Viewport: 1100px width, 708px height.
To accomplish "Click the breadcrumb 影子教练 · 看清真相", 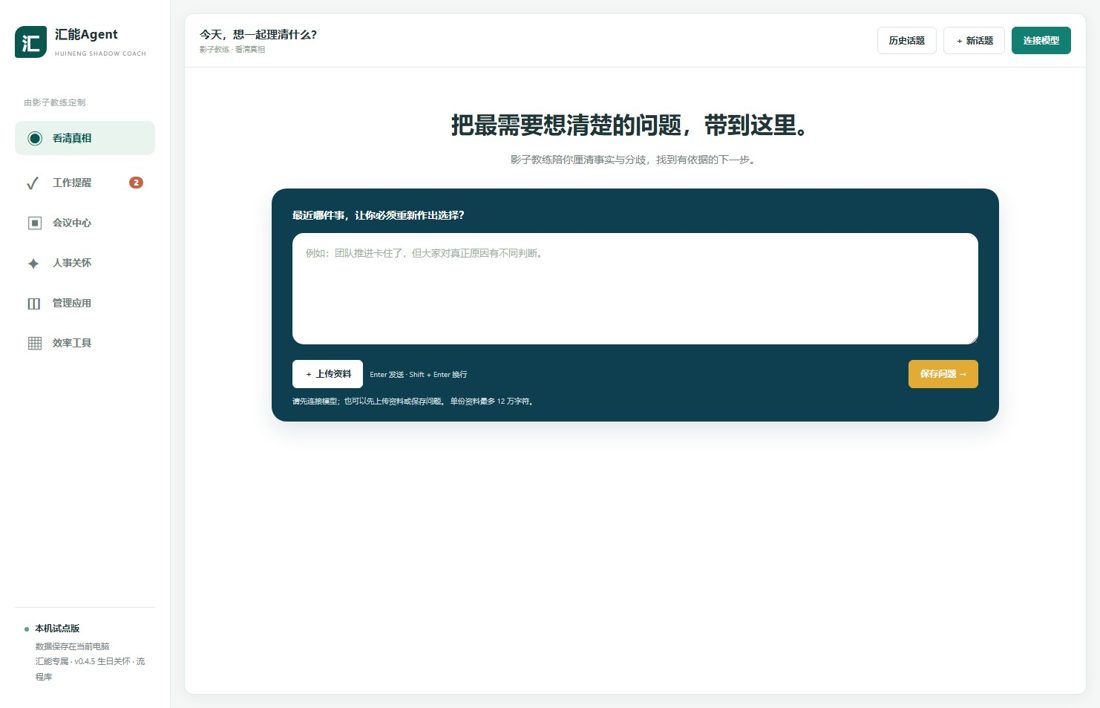I will click(232, 50).
